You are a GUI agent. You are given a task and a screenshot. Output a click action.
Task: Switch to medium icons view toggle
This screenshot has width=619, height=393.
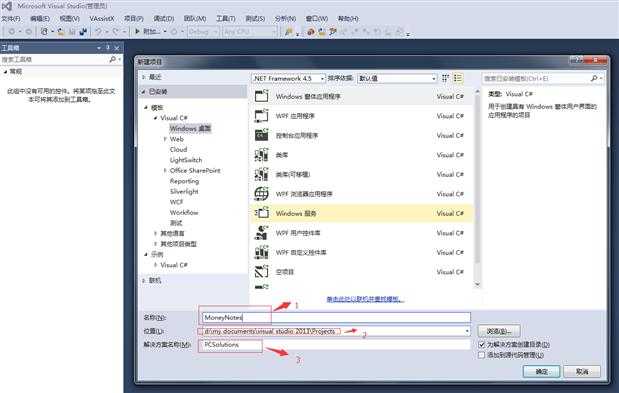[445, 78]
